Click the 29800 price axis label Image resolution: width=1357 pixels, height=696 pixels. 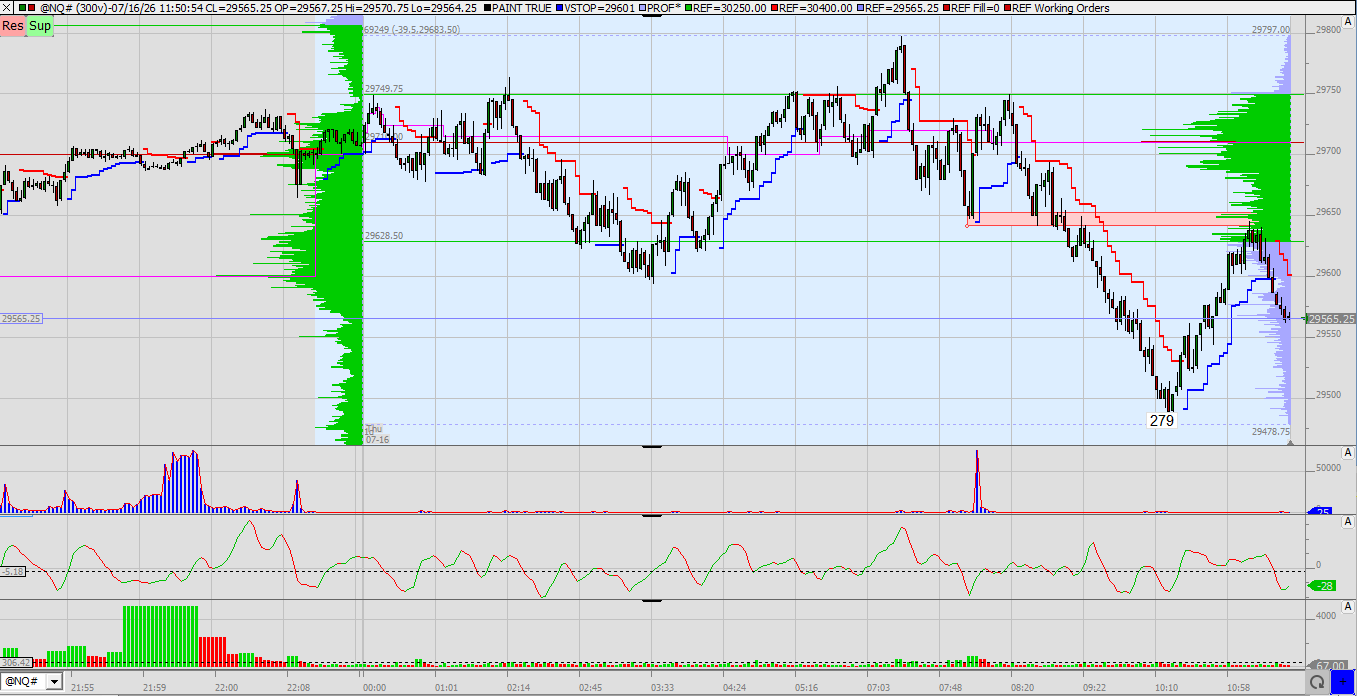1329,30
